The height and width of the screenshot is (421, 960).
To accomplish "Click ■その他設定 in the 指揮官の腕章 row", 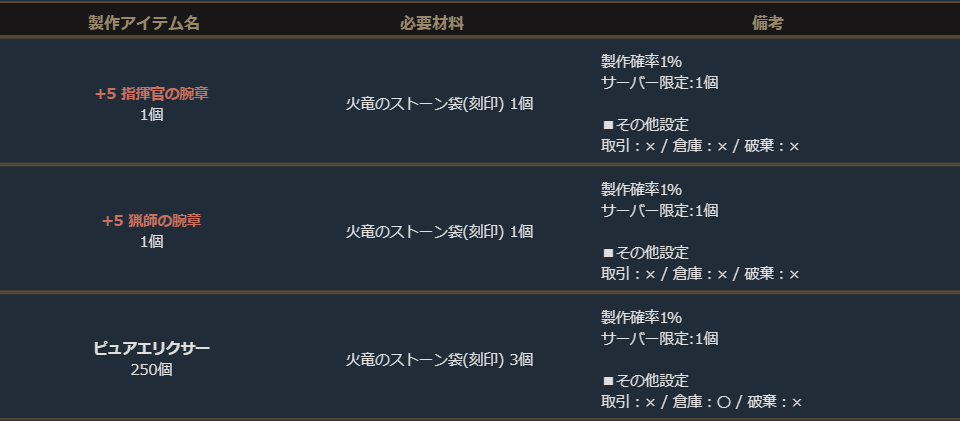I will (x=645, y=125).
